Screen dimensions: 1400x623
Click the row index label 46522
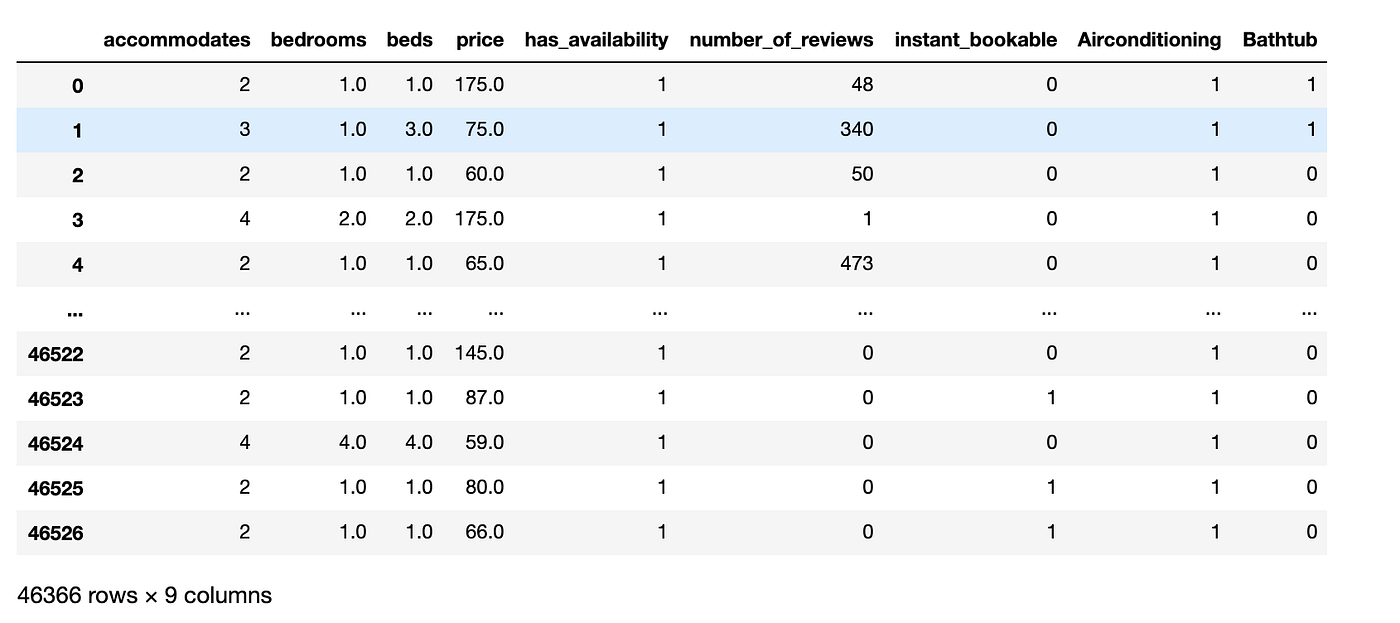(x=56, y=354)
